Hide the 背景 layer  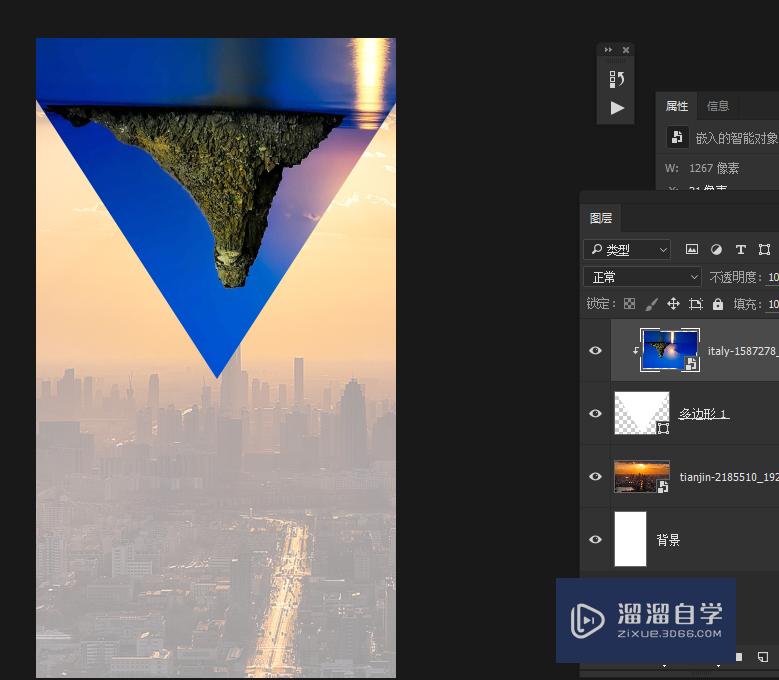595,539
